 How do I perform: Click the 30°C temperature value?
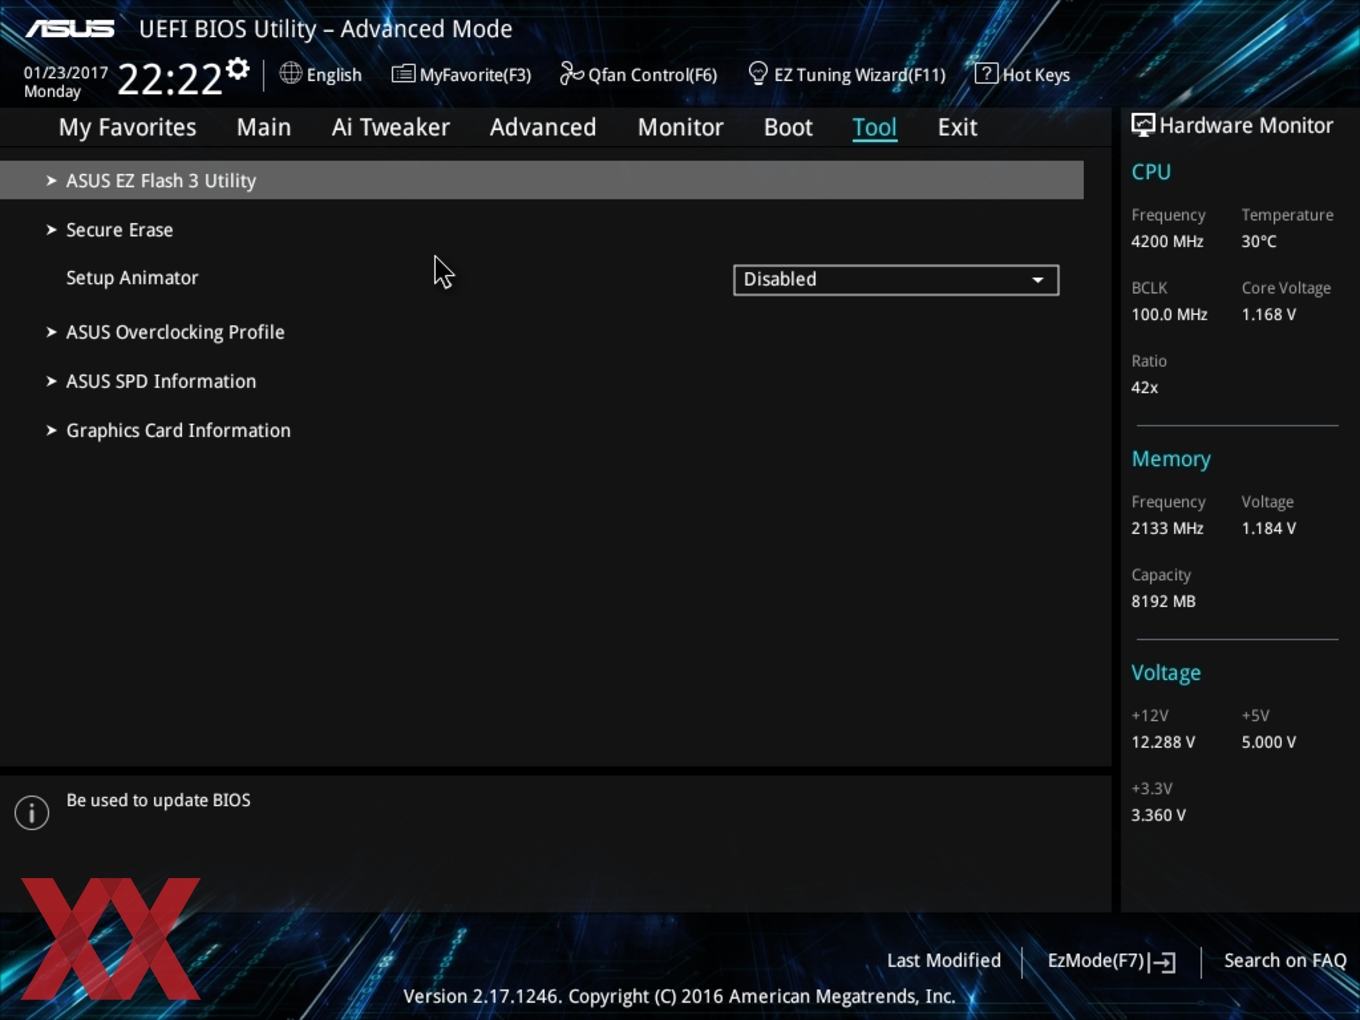(x=1259, y=241)
